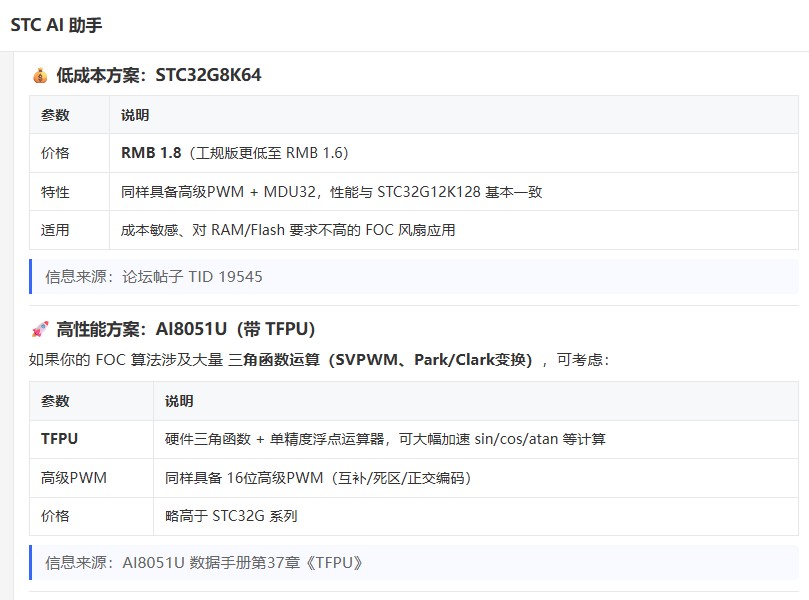Select heading 低成本方案：STC32G8K64
The image size is (809, 600).
click(x=158, y=75)
